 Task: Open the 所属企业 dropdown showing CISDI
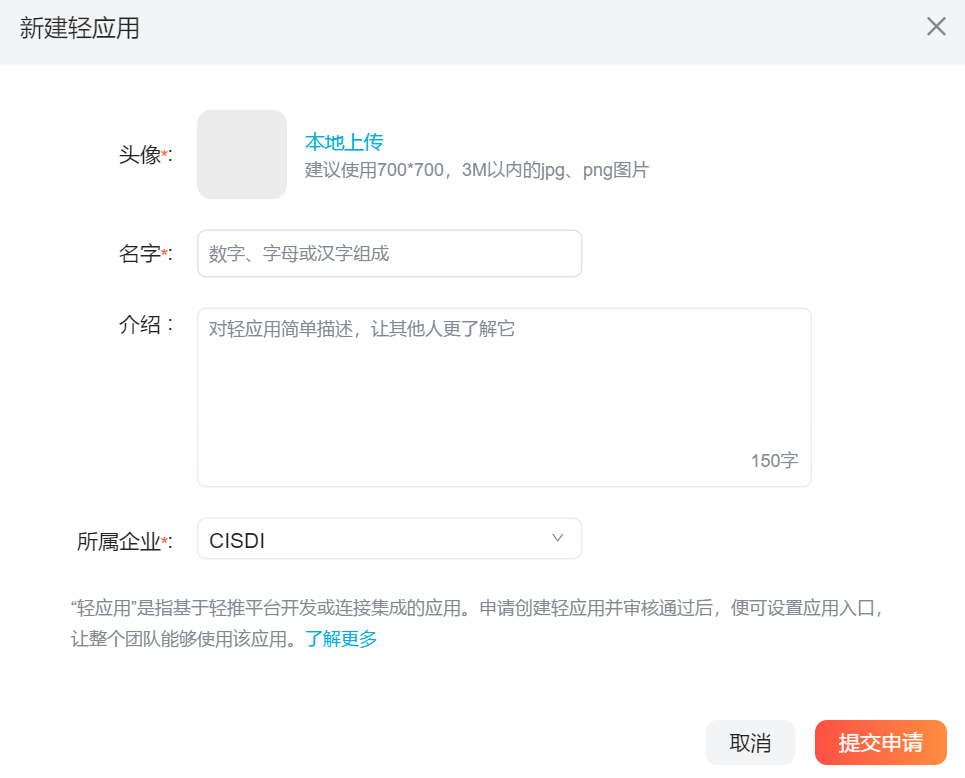(x=390, y=539)
